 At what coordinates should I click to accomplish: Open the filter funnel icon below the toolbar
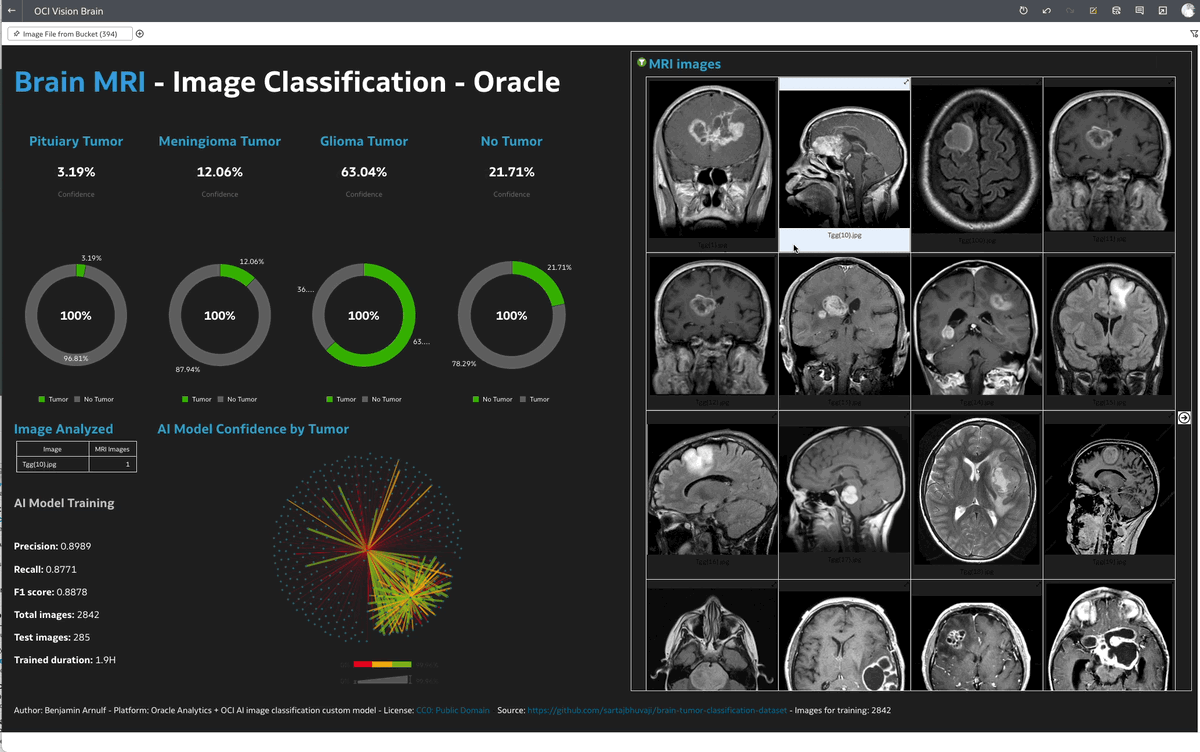[1193, 33]
